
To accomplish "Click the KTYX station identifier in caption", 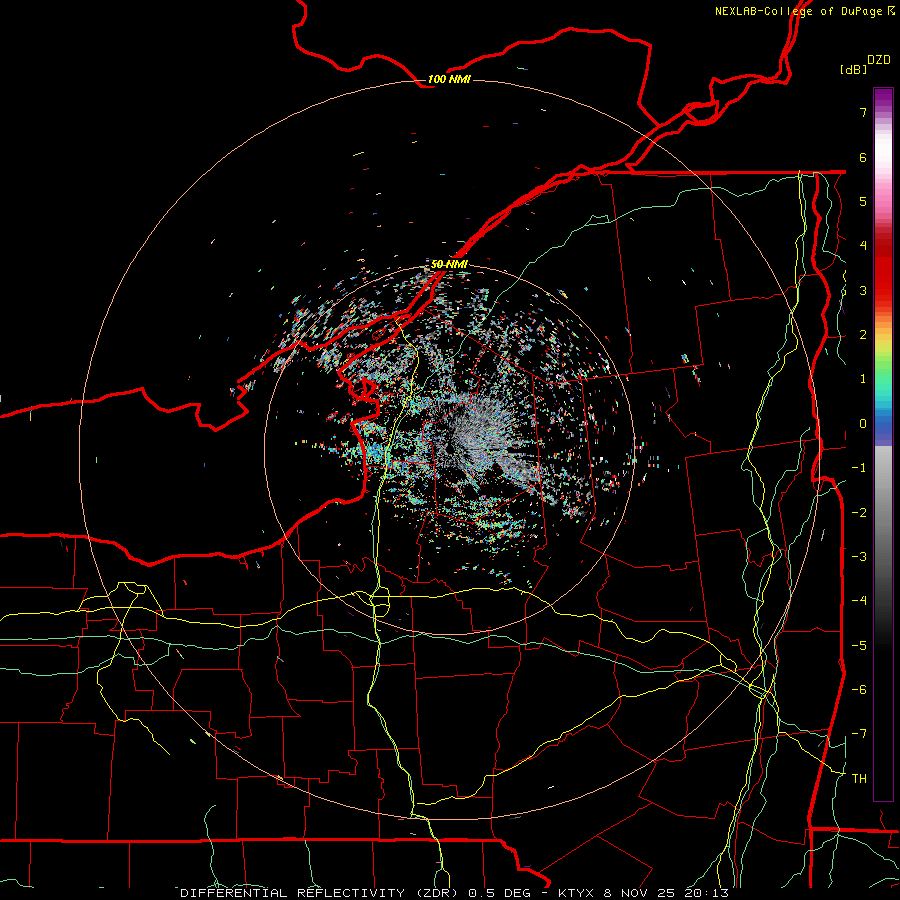I will [x=577, y=893].
